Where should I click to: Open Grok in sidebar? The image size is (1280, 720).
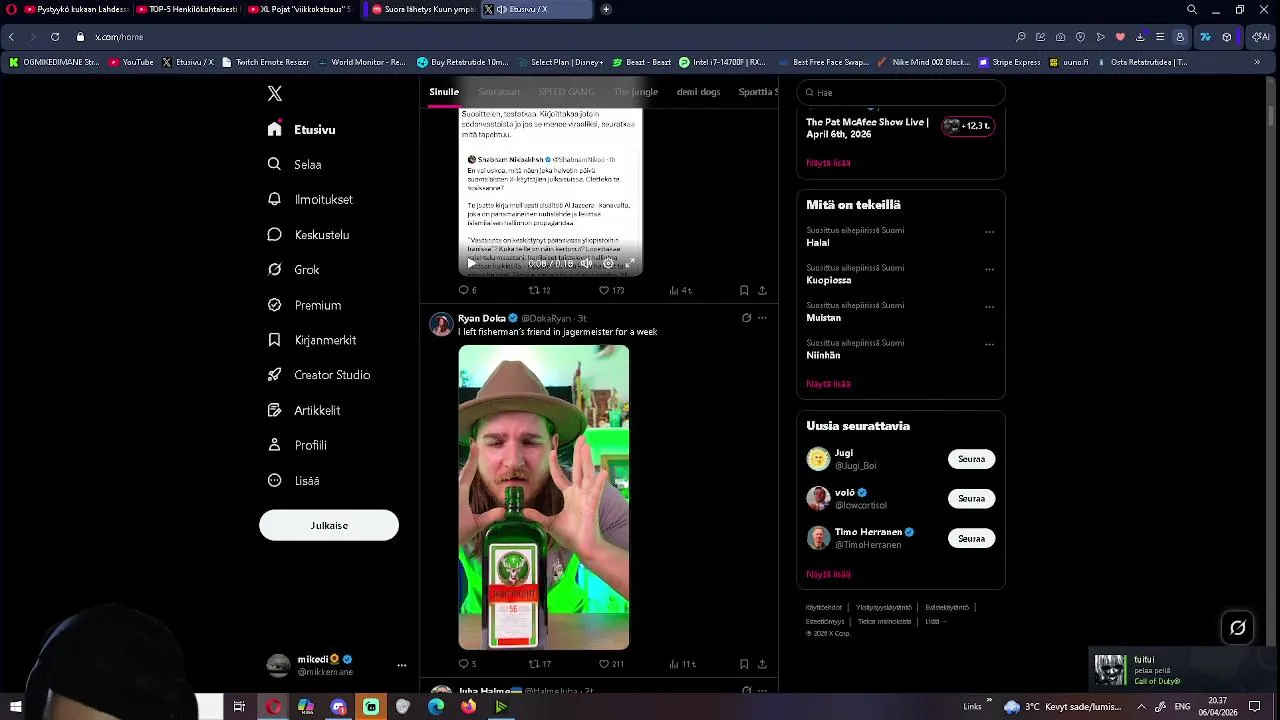(x=293, y=270)
